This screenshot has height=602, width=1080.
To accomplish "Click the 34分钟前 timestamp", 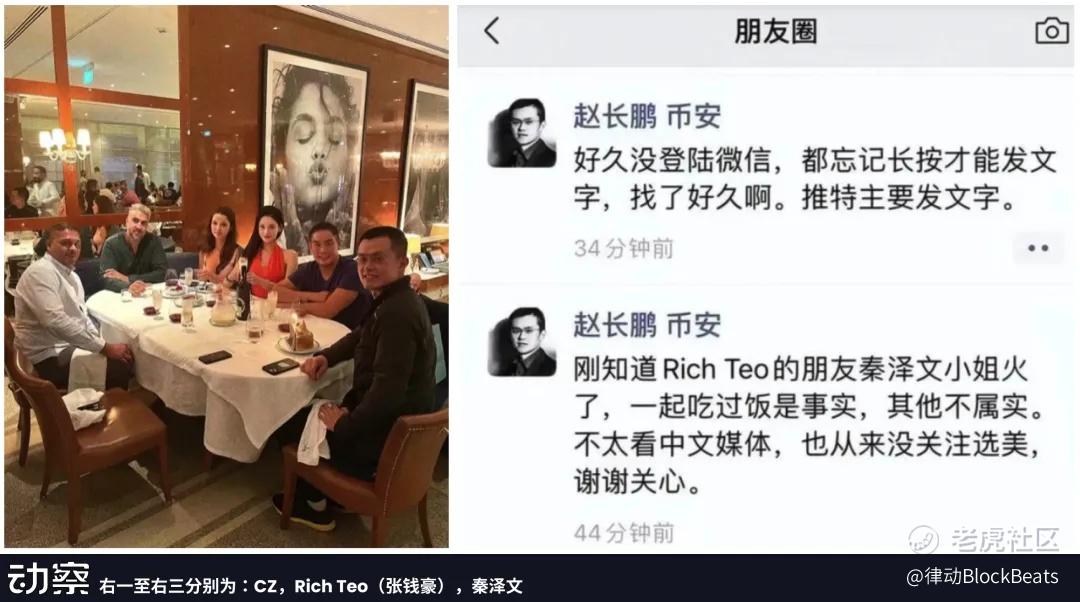I will pyautogui.click(x=623, y=249).
